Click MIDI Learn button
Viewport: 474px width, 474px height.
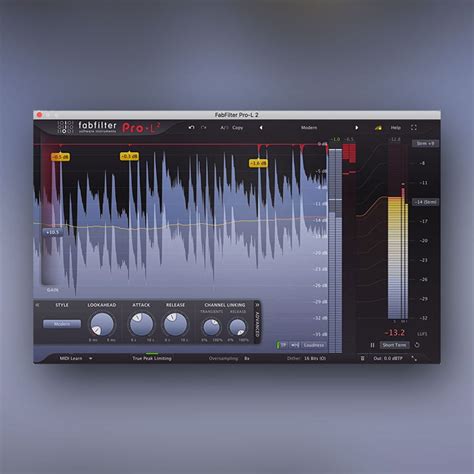[x=71, y=358]
